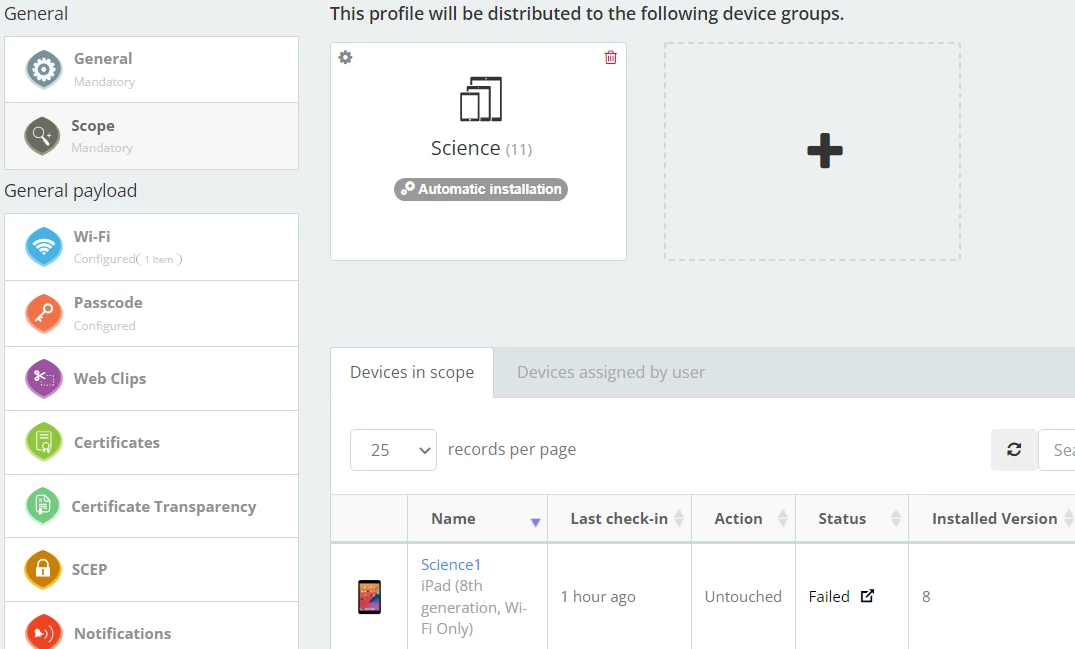Screen dimensions: 1075x649
Task: Sort by Last check-in column
Action: 619,519
